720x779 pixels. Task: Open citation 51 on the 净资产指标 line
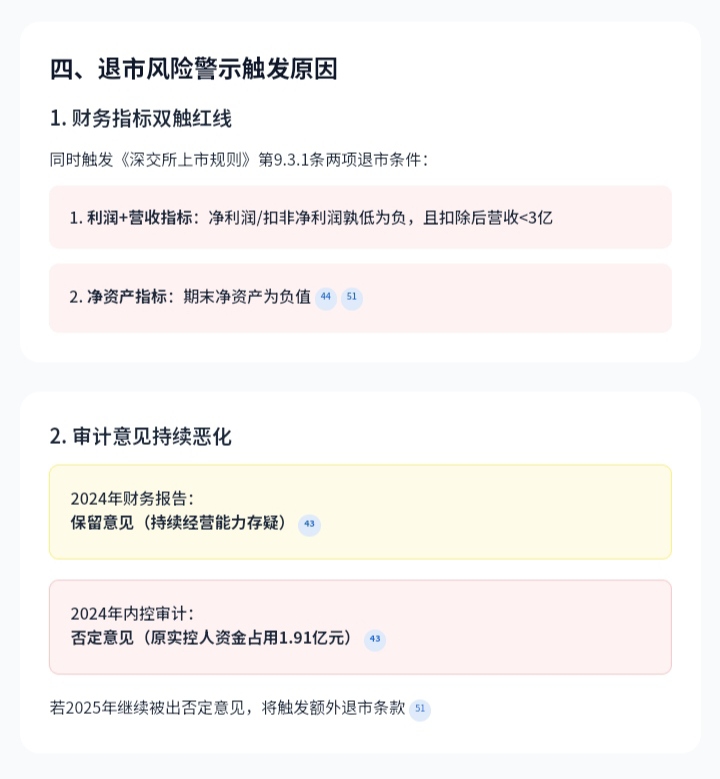(x=351, y=297)
